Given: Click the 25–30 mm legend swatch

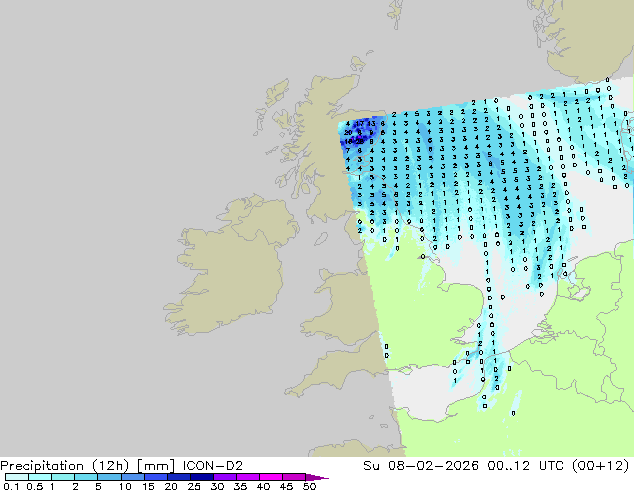Looking at the screenshot, I should click(202, 477).
